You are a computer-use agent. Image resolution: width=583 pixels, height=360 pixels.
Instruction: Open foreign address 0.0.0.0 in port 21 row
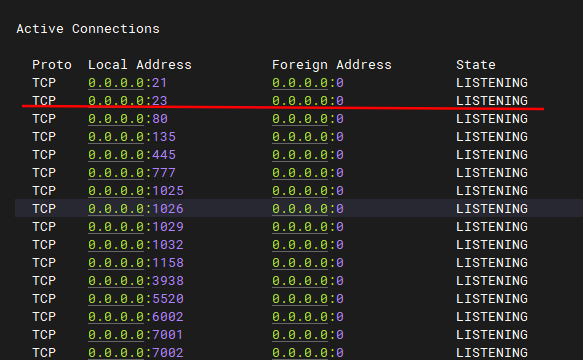(300, 83)
